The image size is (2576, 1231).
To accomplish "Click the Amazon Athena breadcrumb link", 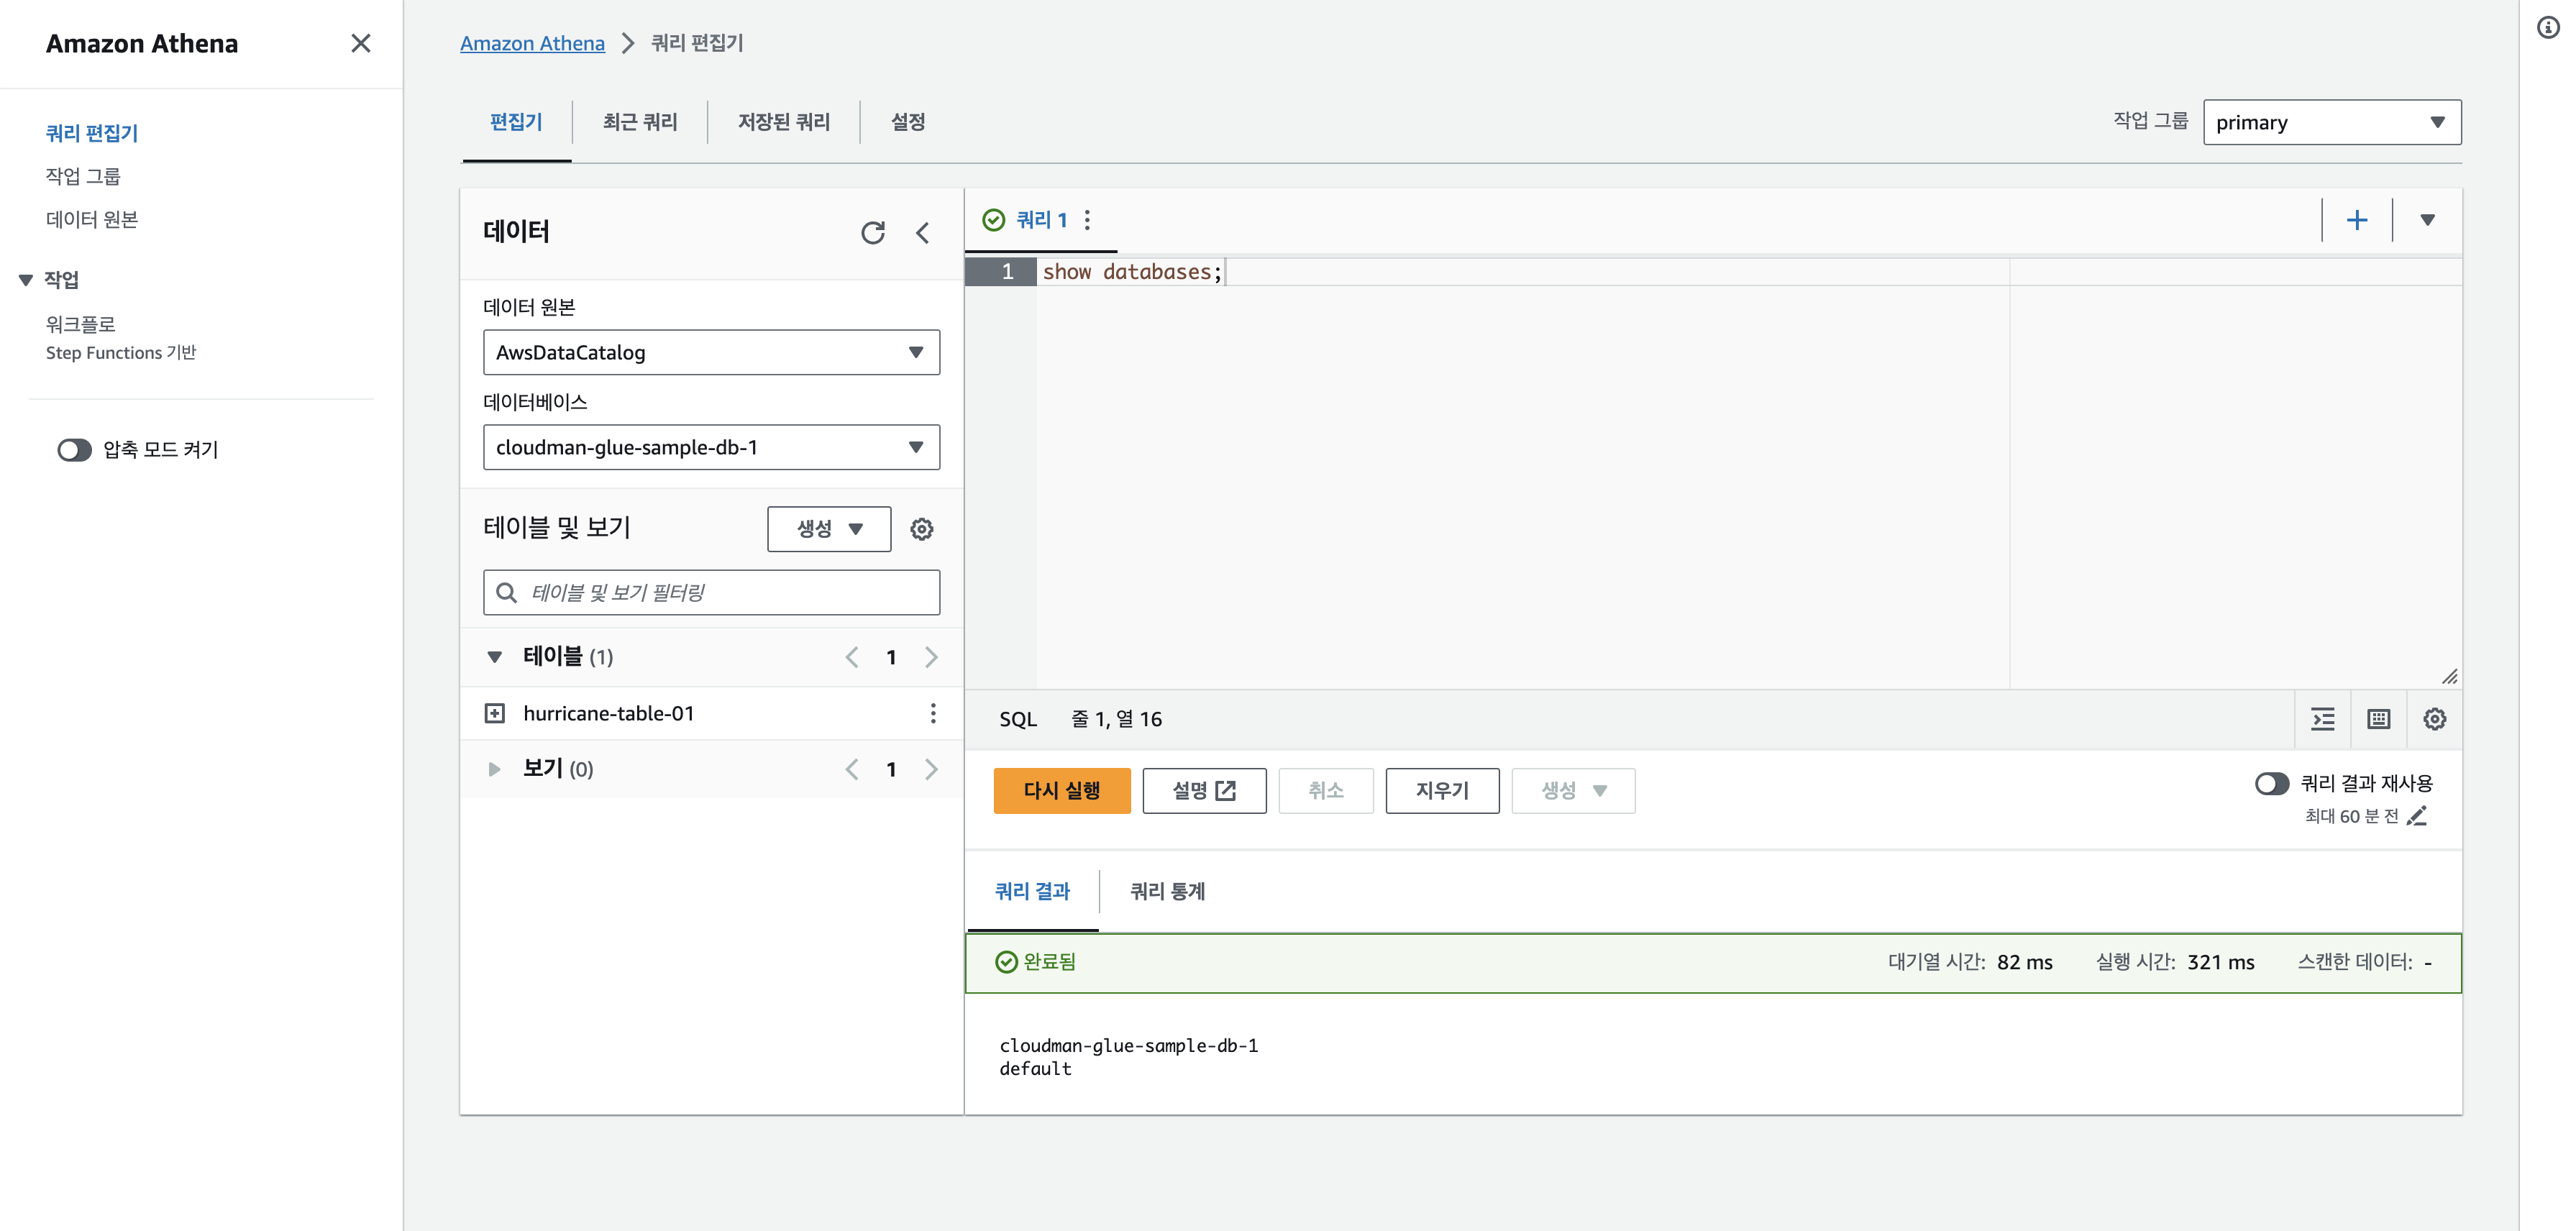I will pyautogui.click(x=532, y=43).
